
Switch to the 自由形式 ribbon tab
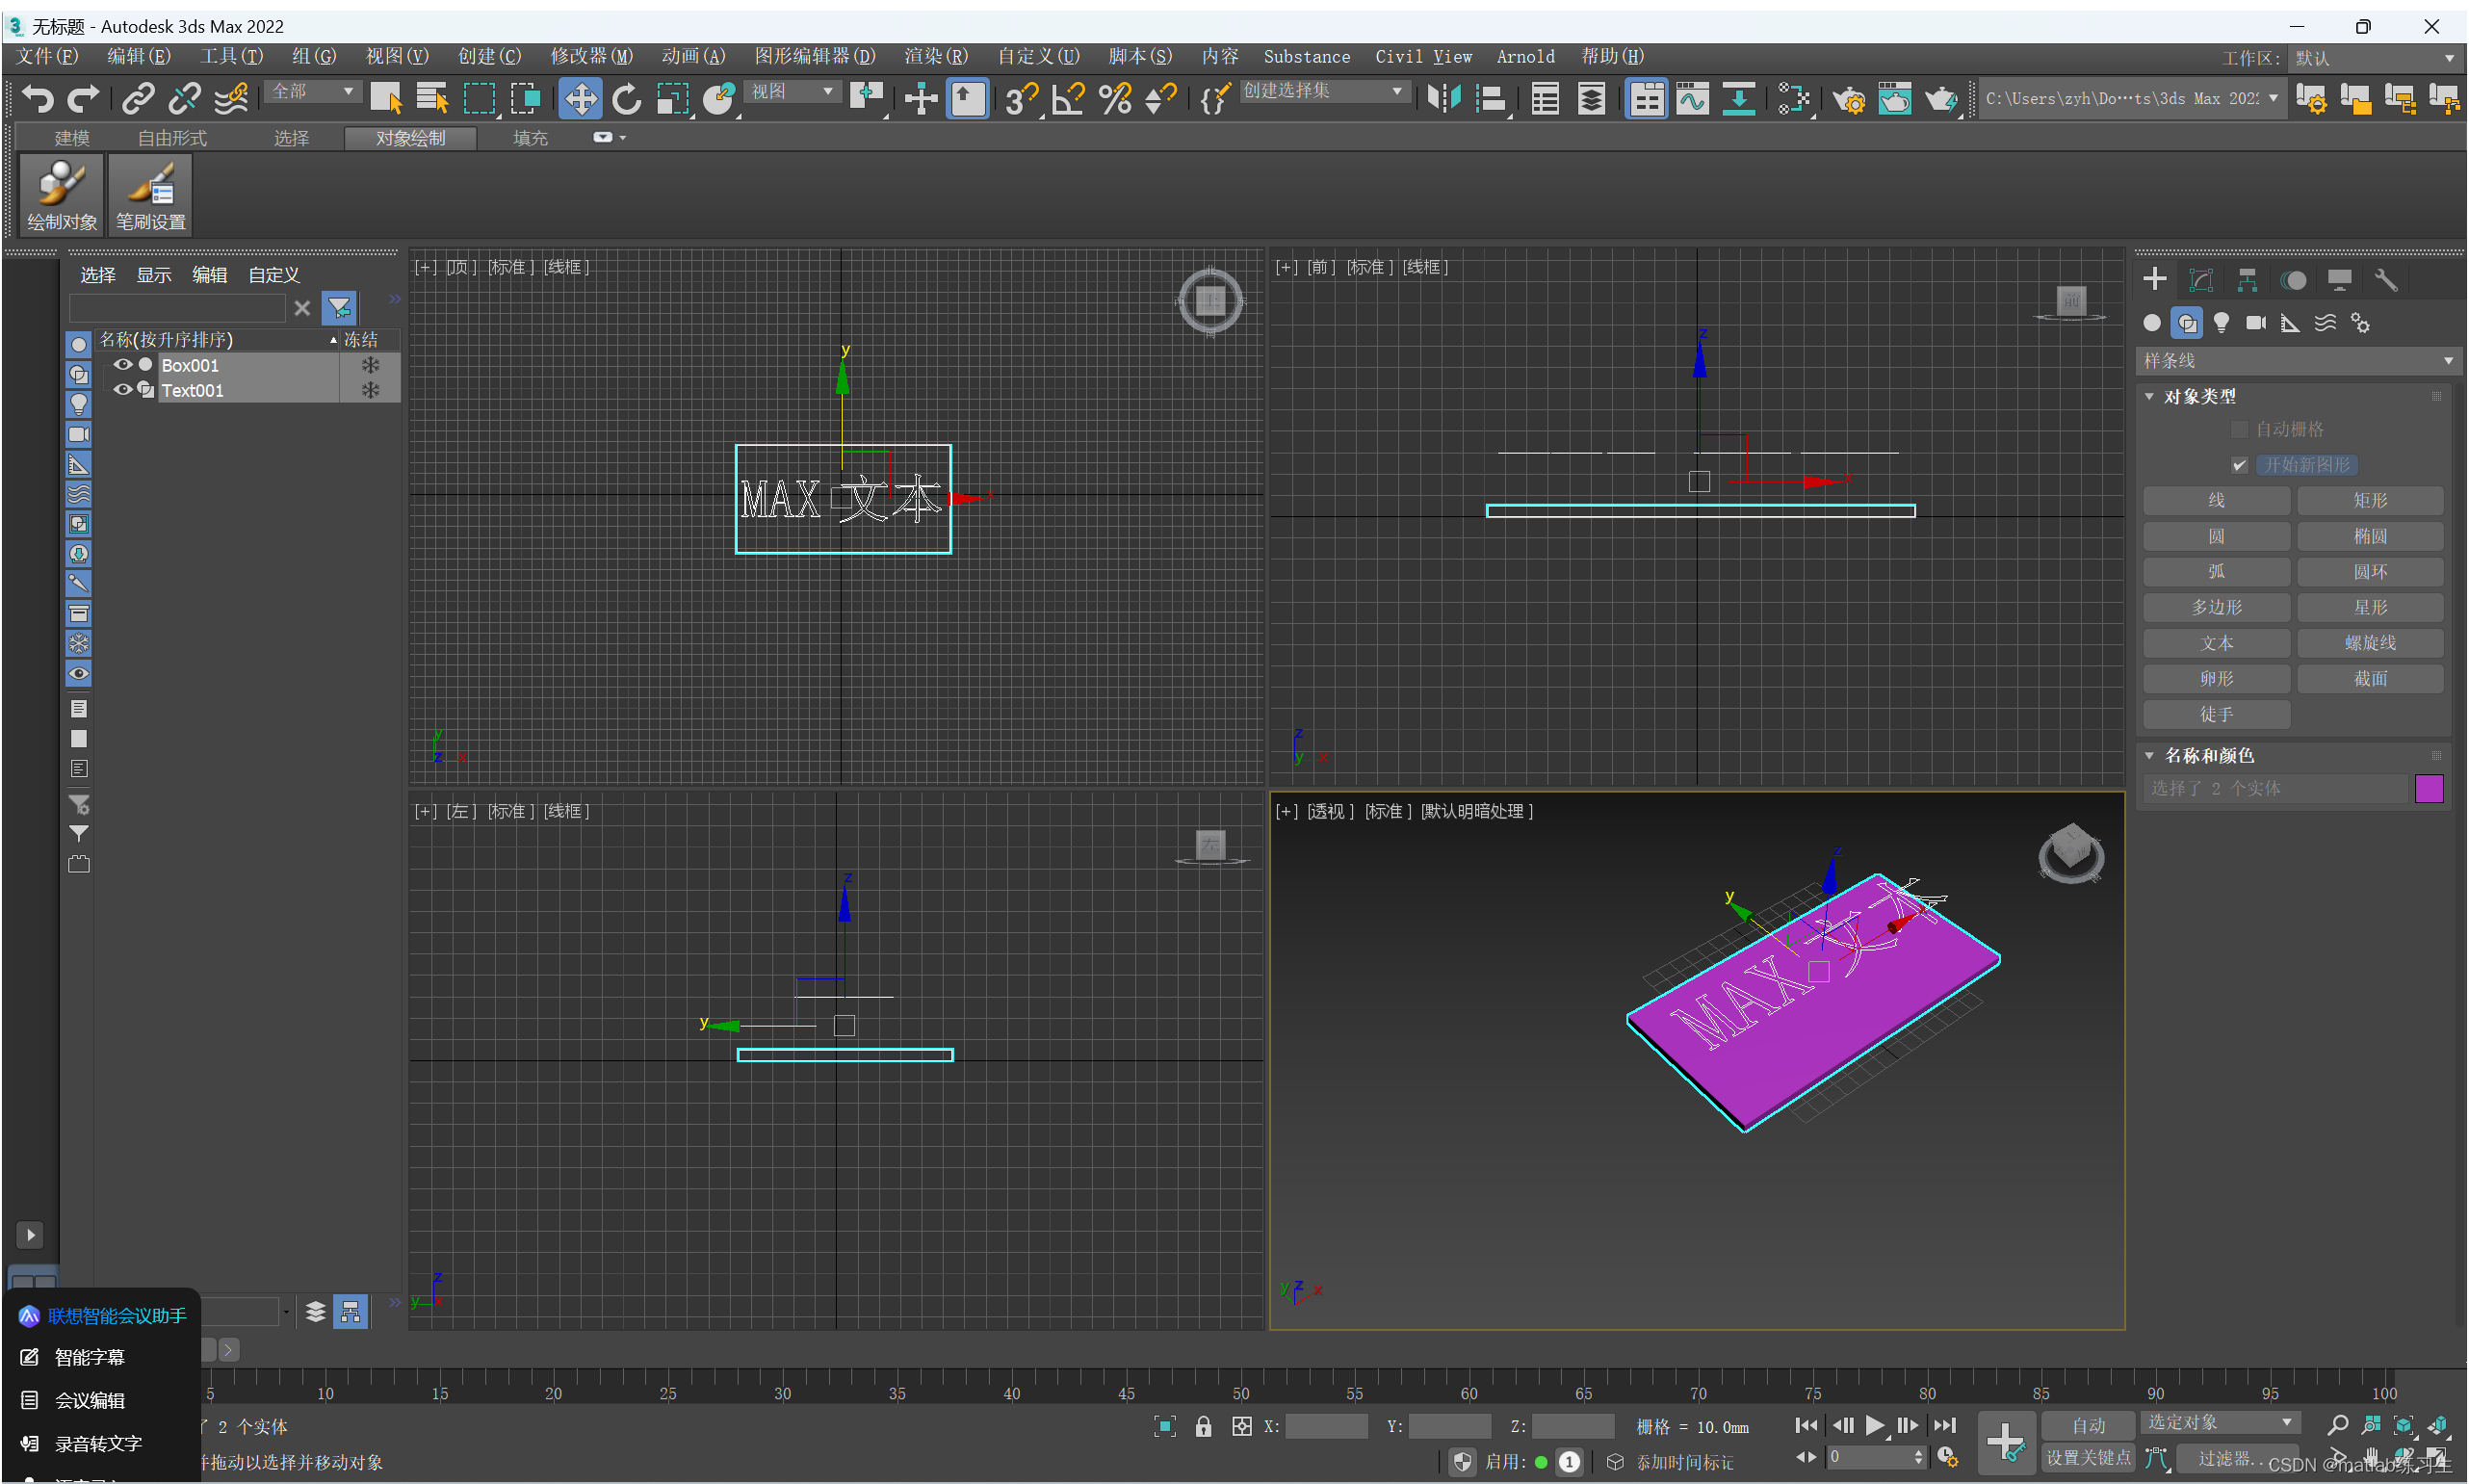tap(171, 137)
